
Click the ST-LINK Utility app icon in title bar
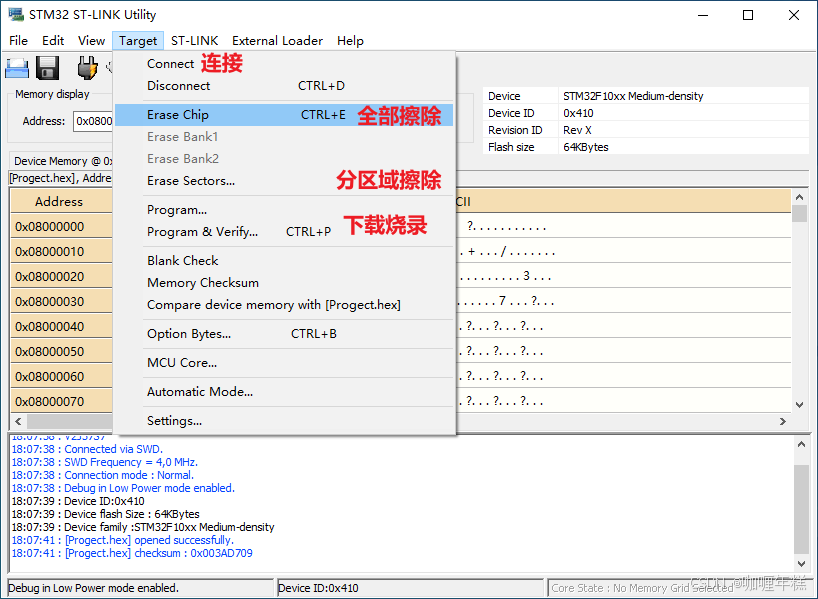[x=16, y=14]
